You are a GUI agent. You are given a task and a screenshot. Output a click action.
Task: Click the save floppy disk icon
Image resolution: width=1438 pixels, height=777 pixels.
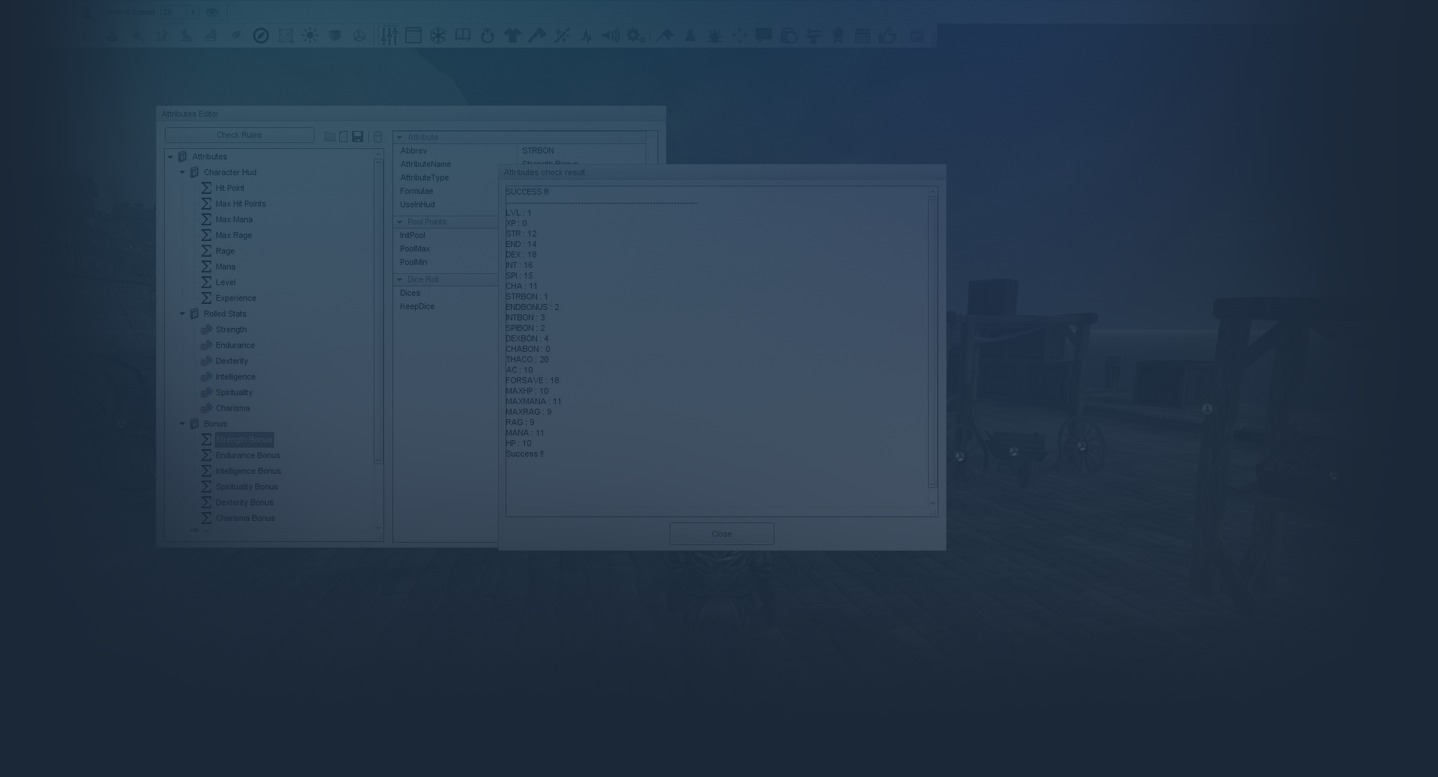(357, 136)
